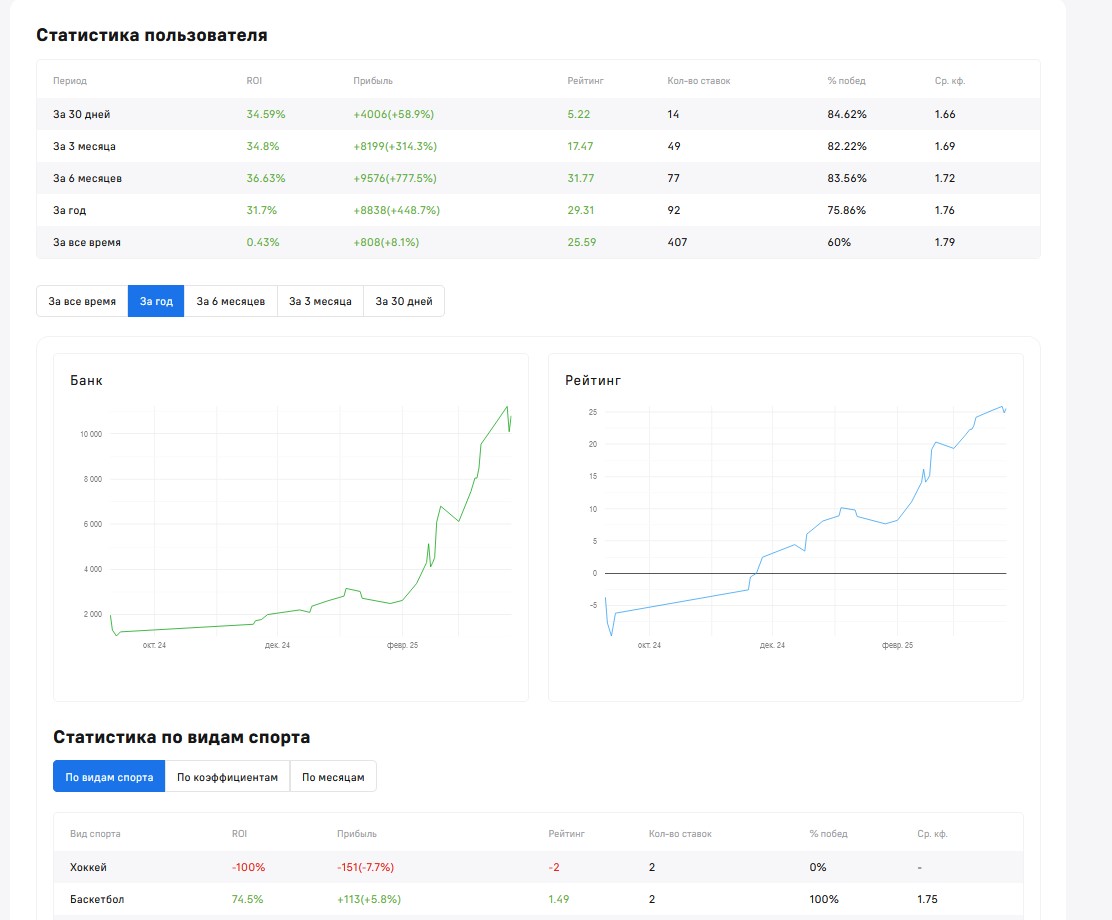Switch to "За 3 месяца" period tab
The height and width of the screenshot is (920, 1112).
(x=320, y=301)
